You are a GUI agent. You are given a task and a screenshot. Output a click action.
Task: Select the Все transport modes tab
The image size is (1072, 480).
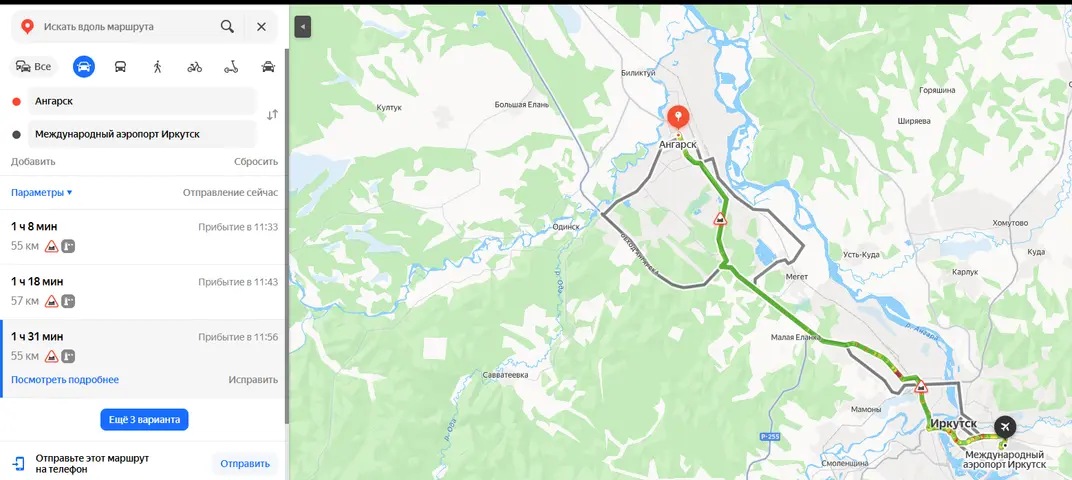[x=34, y=66]
